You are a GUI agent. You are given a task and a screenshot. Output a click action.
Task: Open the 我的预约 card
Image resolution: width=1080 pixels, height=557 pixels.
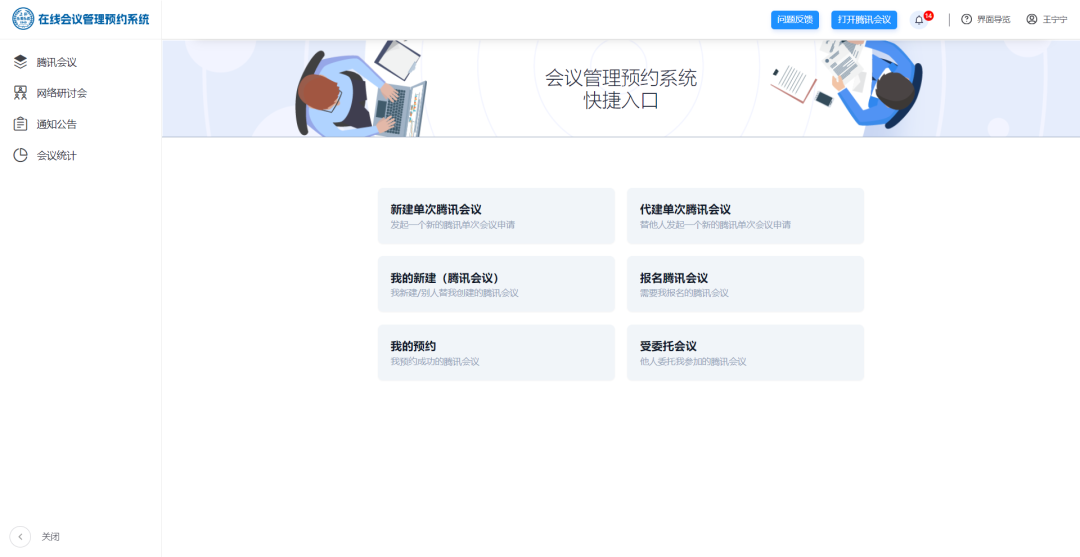click(x=496, y=353)
